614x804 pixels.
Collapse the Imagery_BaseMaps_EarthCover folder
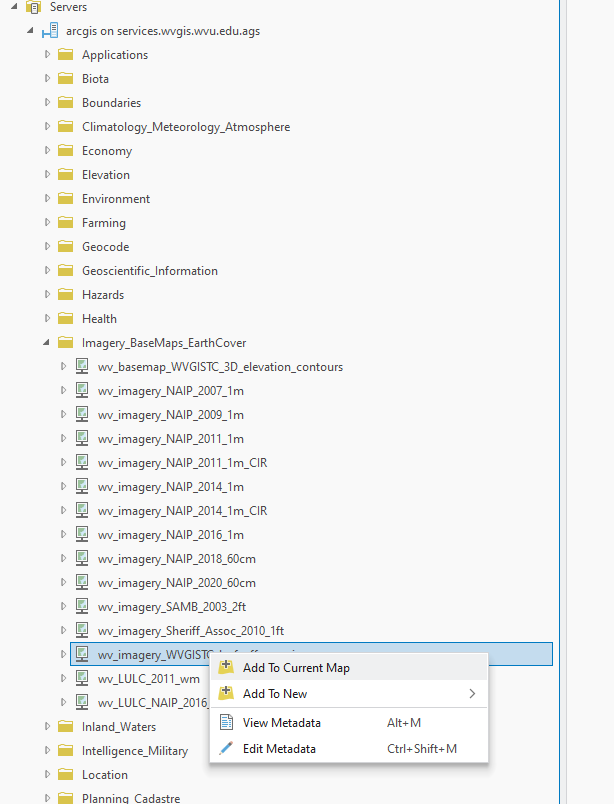[x=47, y=342]
